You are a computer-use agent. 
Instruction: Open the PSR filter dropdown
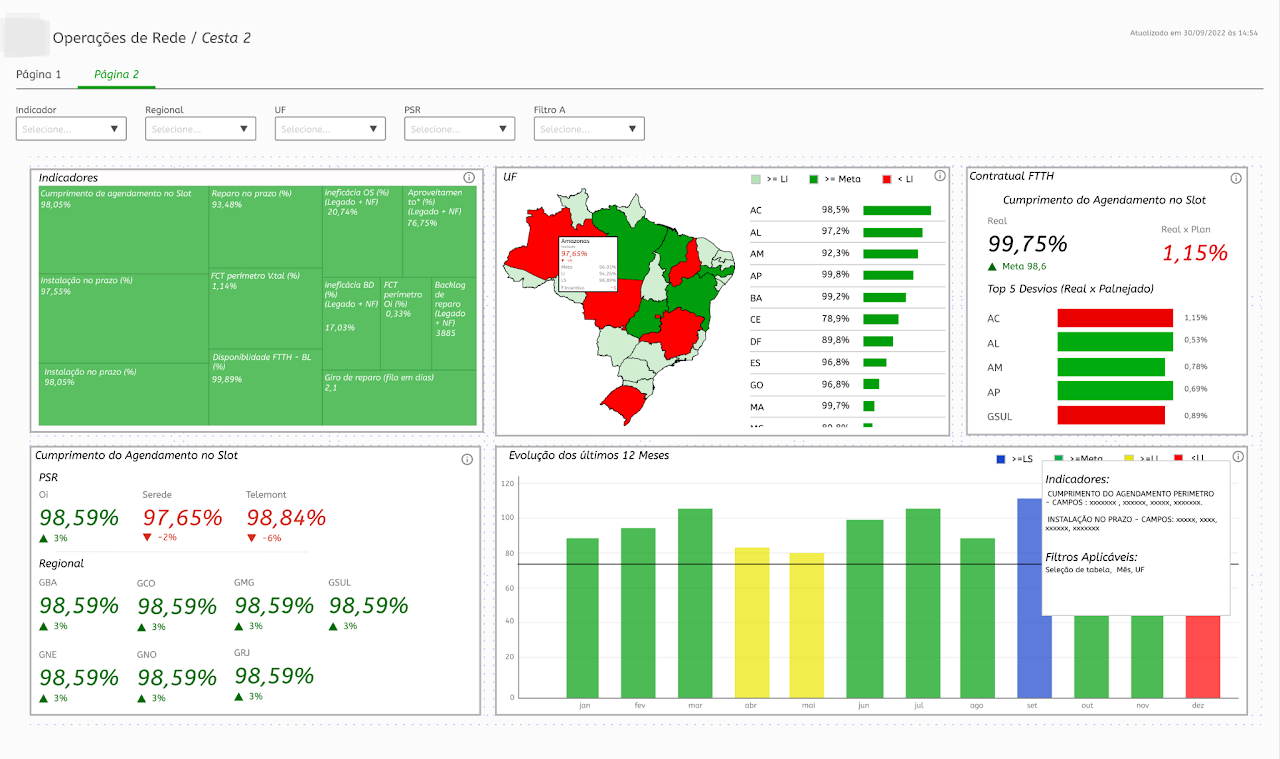pyautogui.click(x=459, y=128)
